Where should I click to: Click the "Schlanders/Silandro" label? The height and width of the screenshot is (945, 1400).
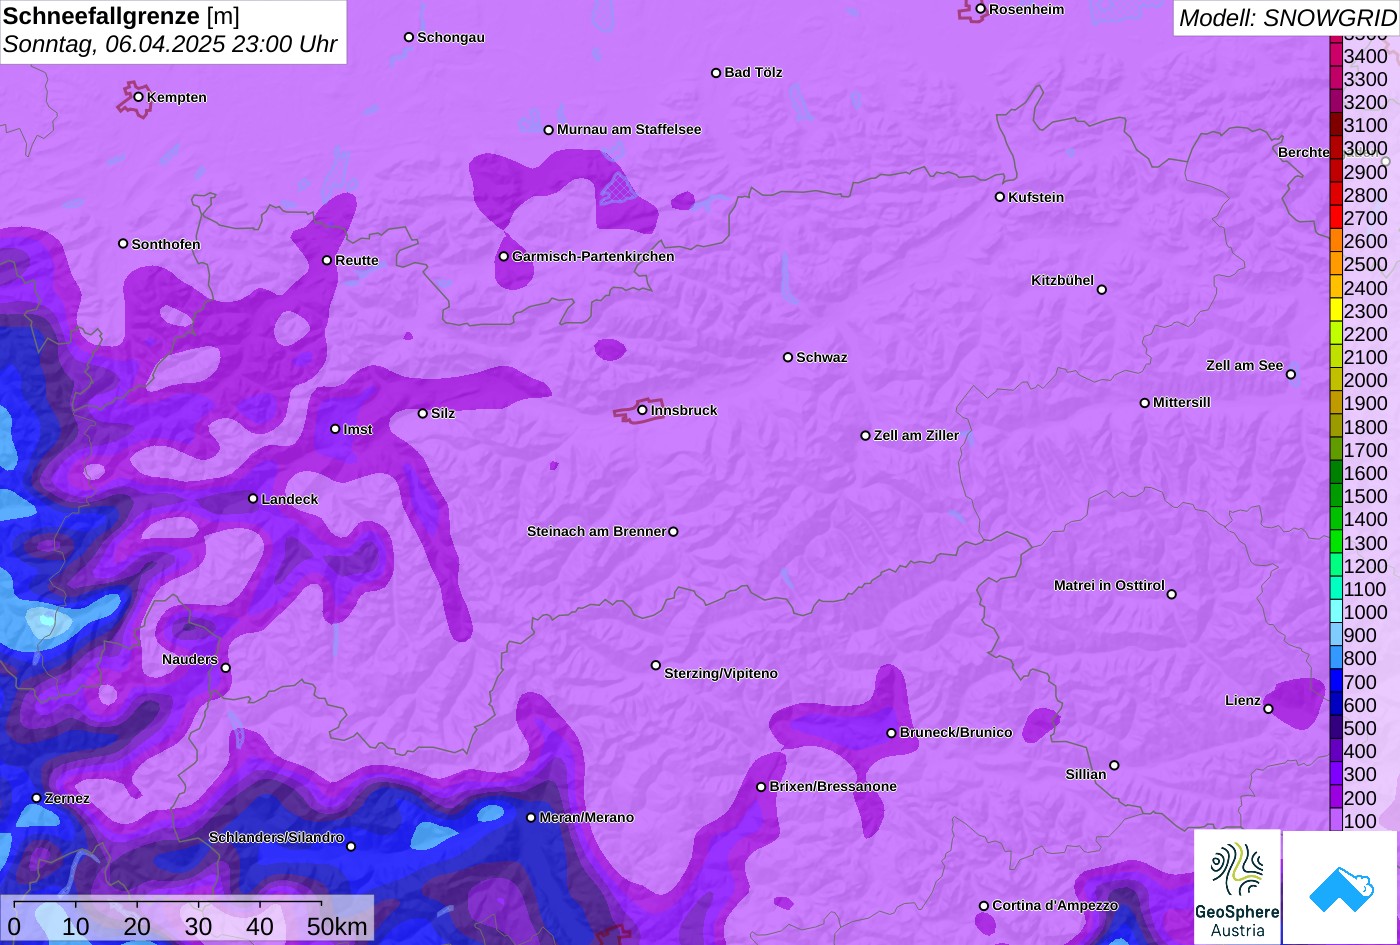pos(276,837)
